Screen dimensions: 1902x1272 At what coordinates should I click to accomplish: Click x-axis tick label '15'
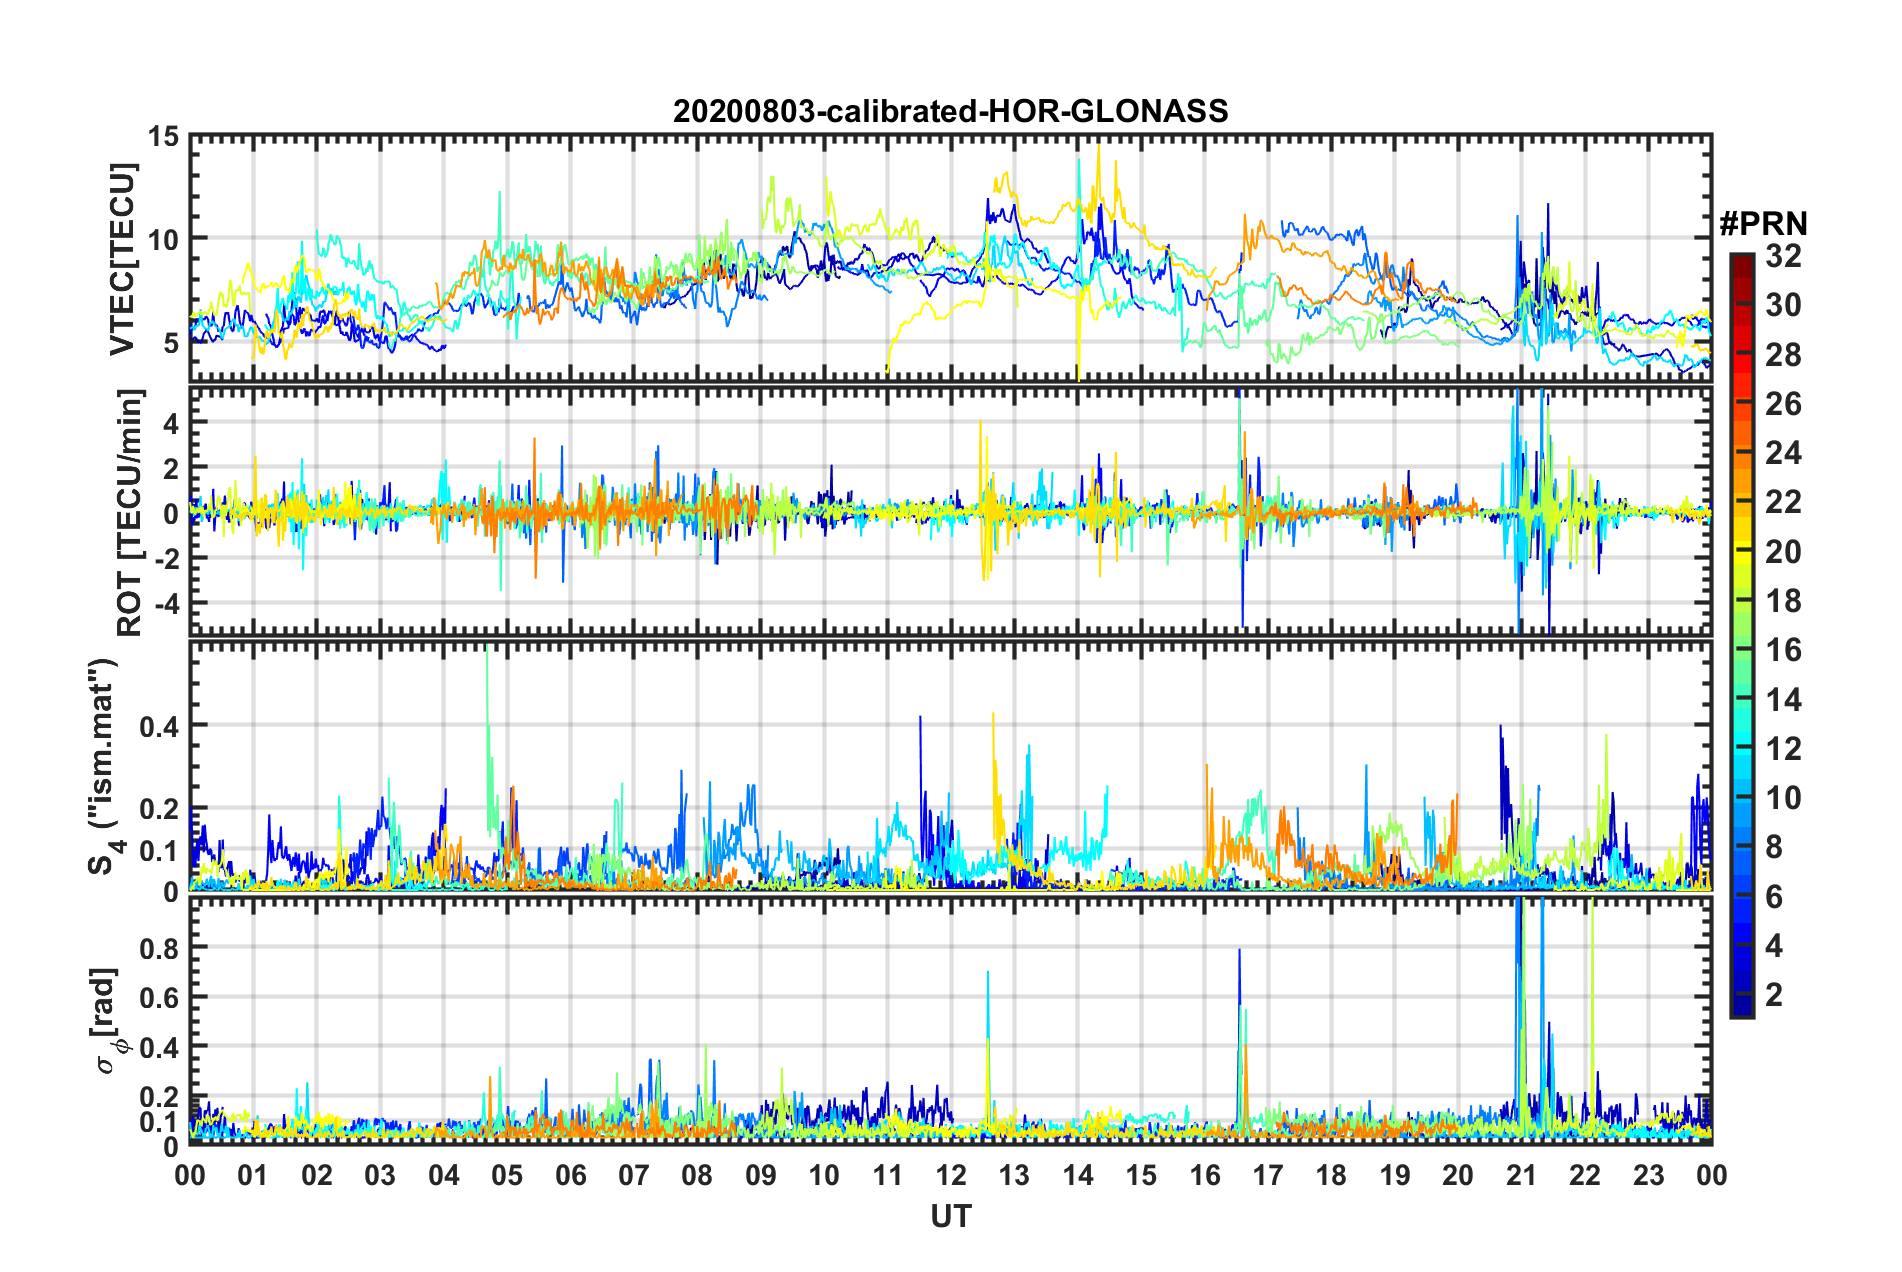(1141, 1175)
